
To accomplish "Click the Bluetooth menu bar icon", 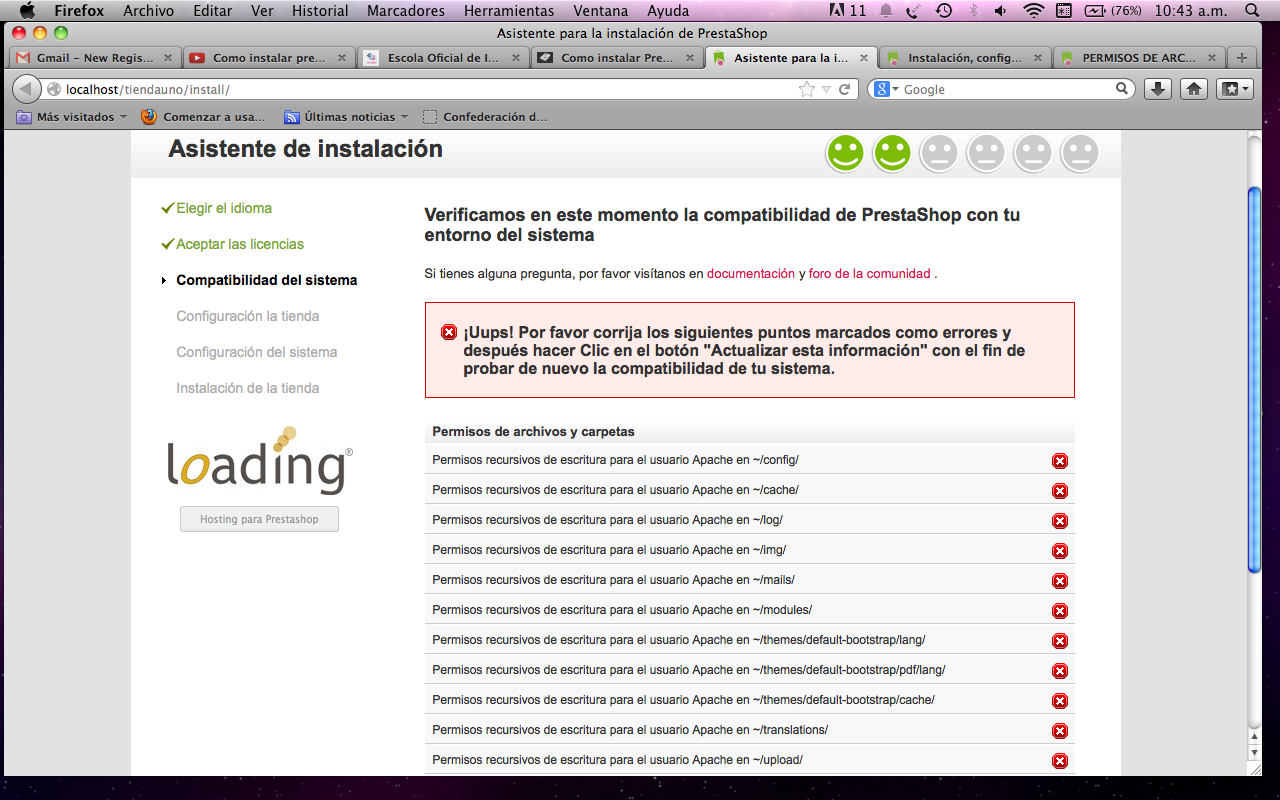I will coord(973,11).
